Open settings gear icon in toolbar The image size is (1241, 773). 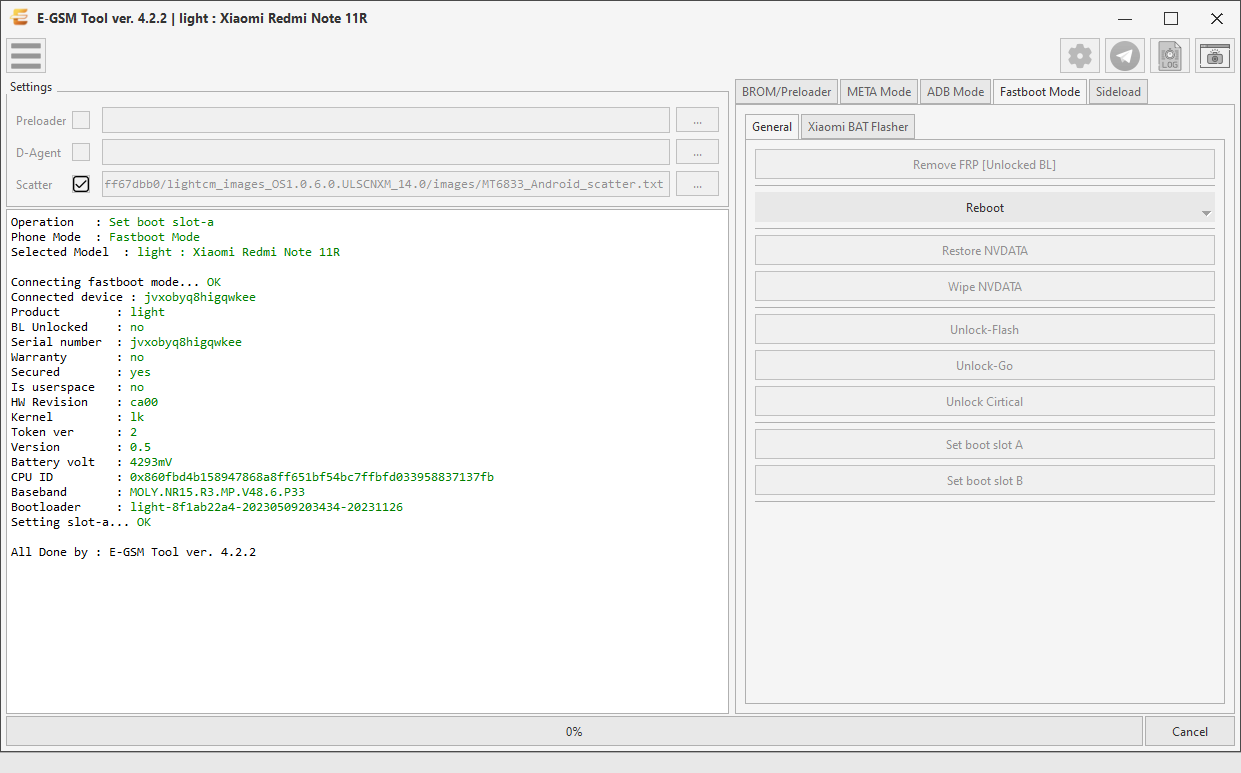[x=1080, y=56]
